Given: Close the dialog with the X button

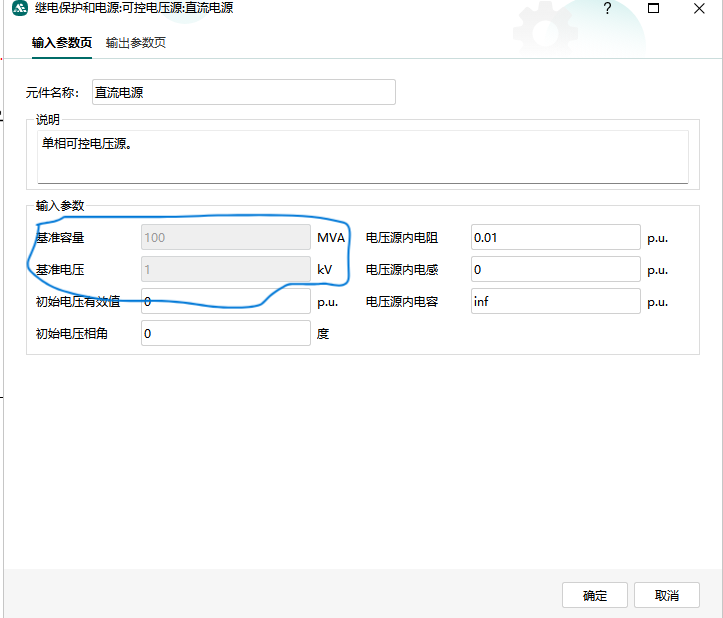Looking at the screenshot, I should click(699, 9).
